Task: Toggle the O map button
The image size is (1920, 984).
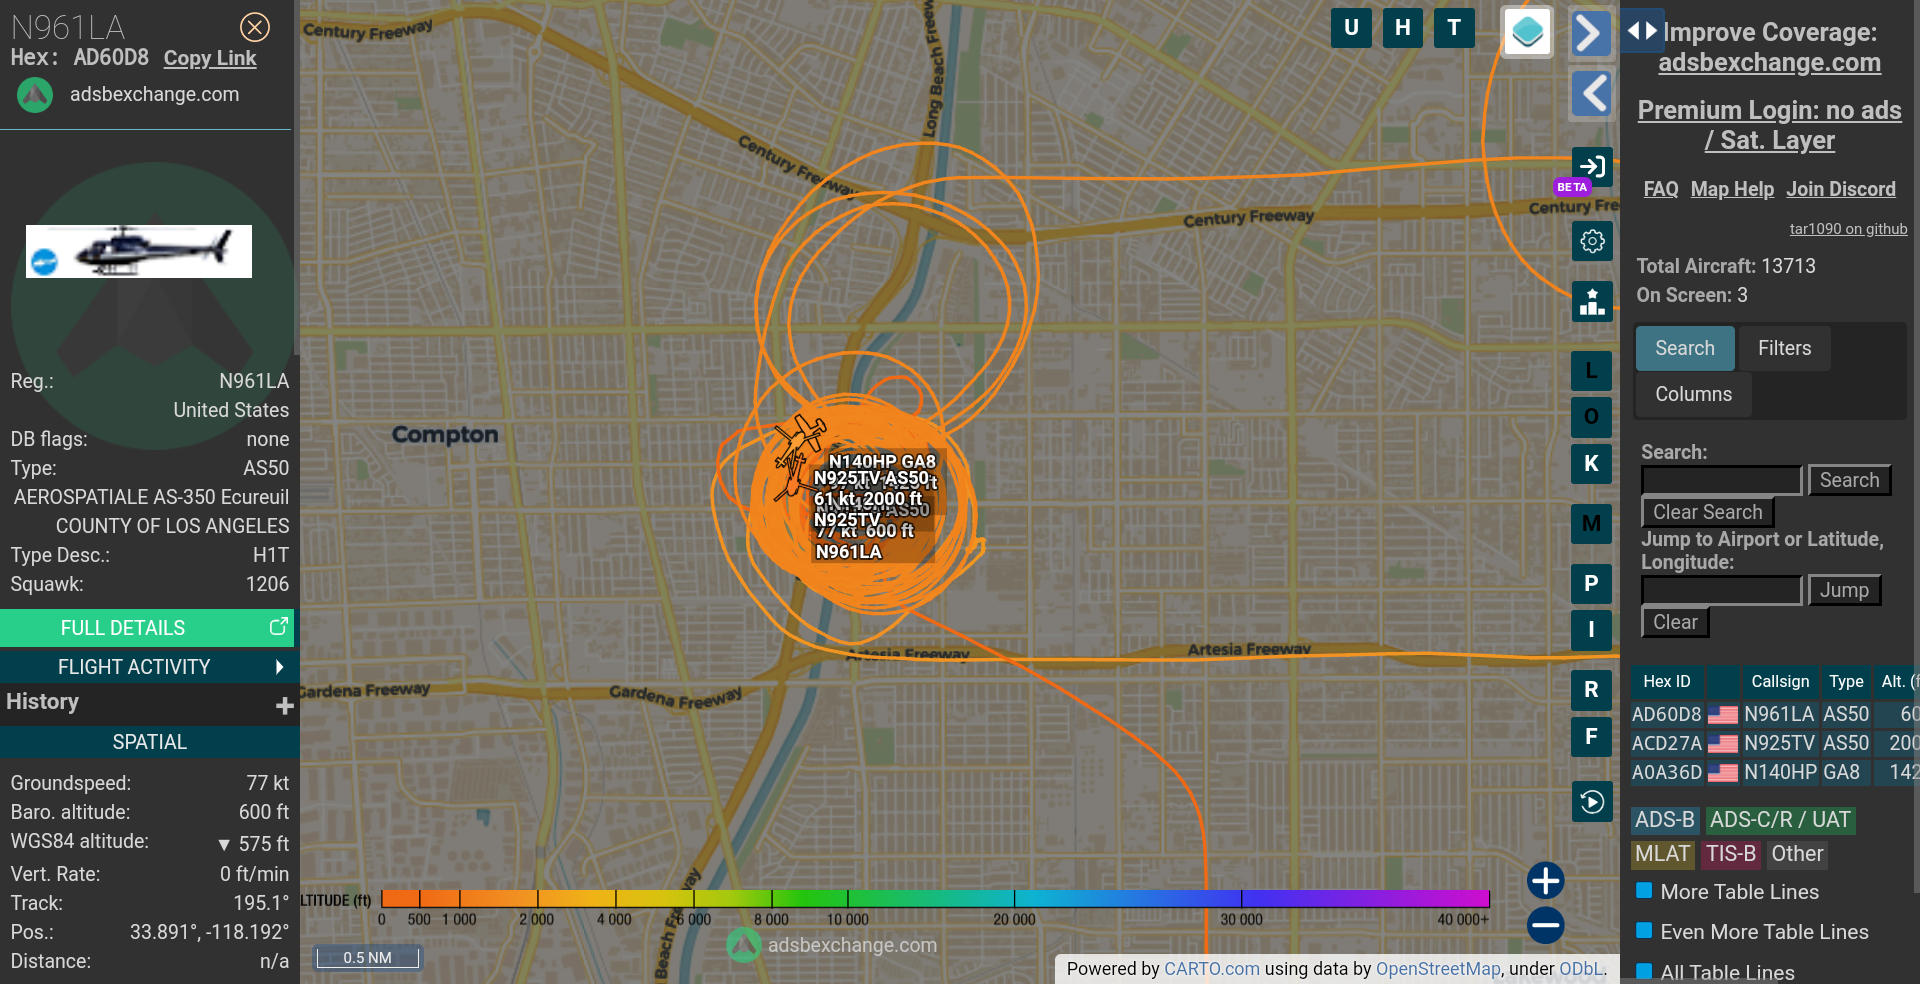Action: click(1591, 417)
